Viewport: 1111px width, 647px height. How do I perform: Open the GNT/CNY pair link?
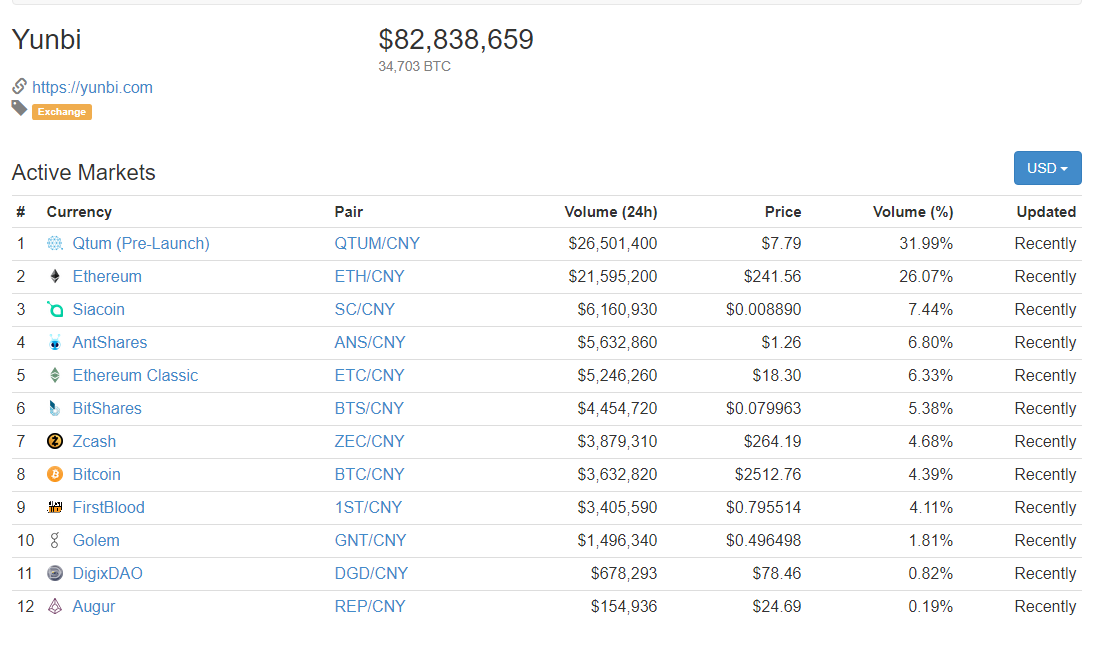tap(370, 540)
